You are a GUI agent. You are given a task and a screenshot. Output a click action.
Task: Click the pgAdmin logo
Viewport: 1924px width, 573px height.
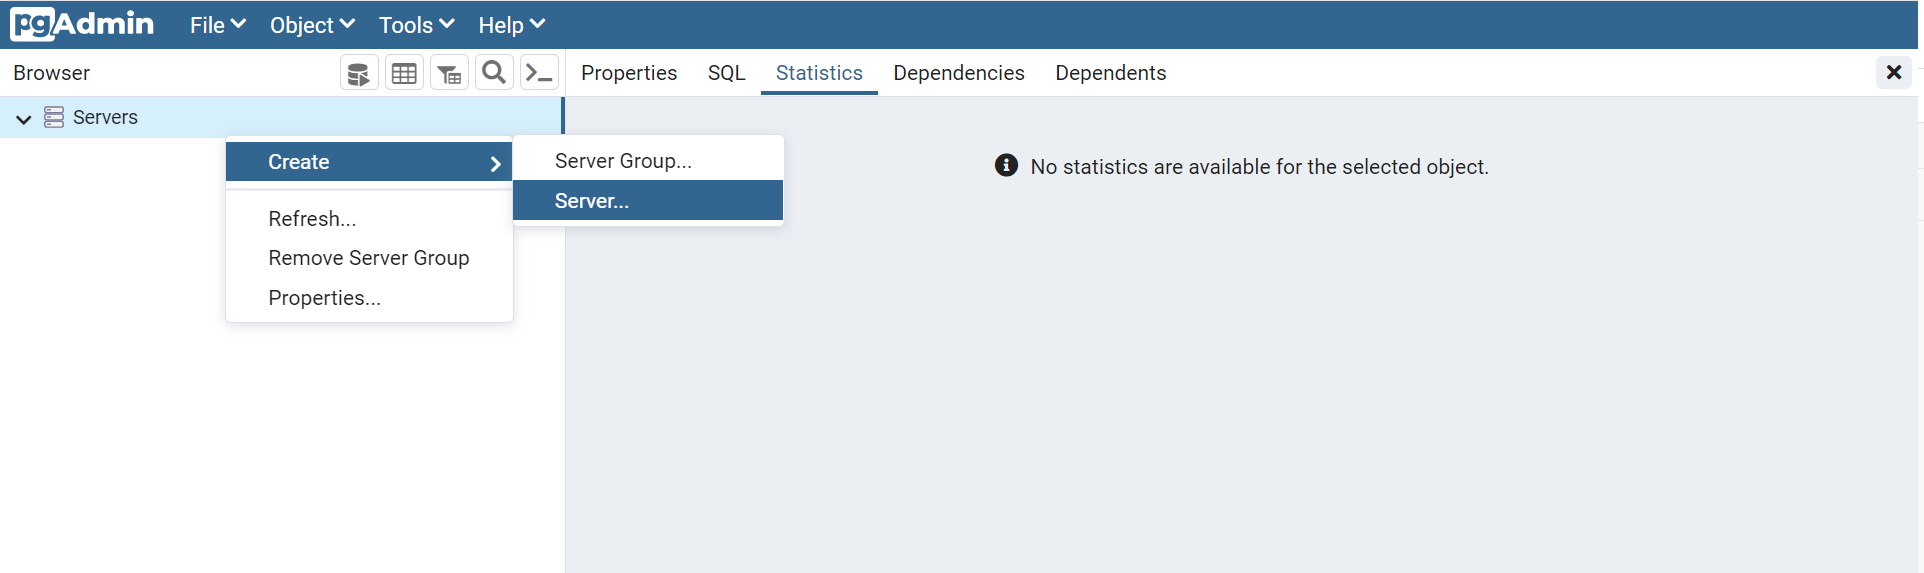82,24
